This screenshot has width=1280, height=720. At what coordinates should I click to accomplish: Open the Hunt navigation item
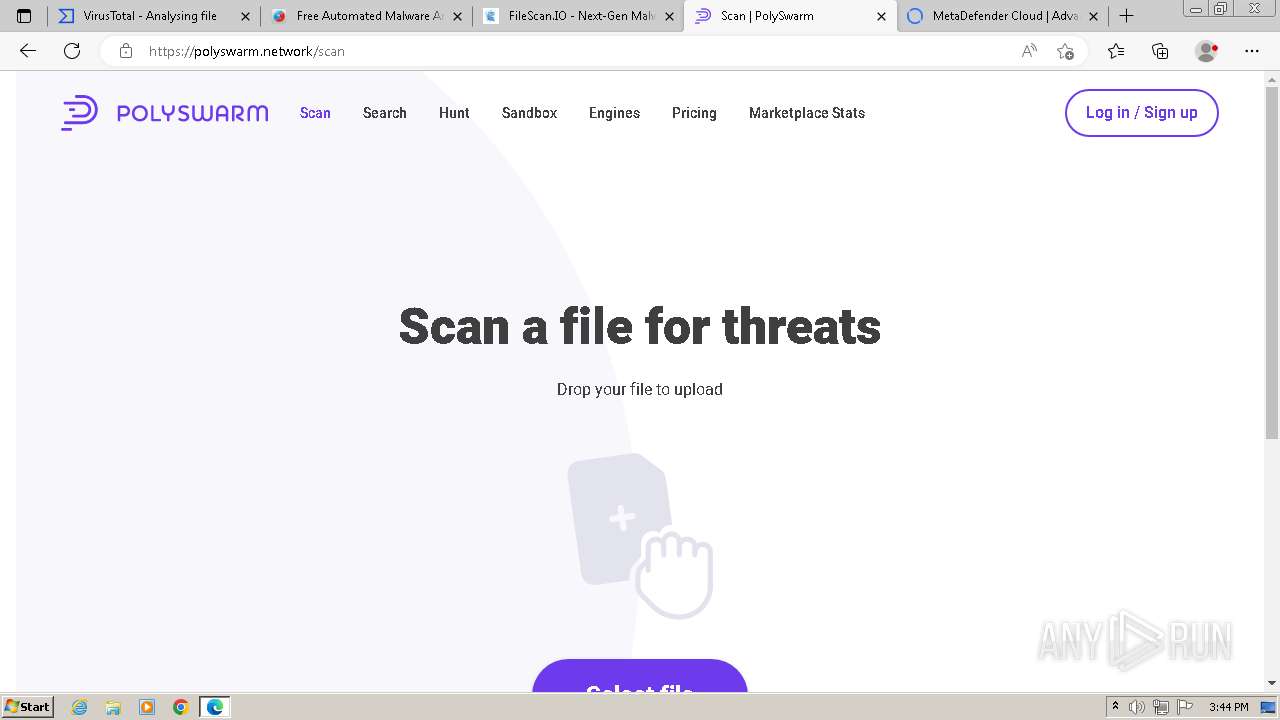pos(454,113)
